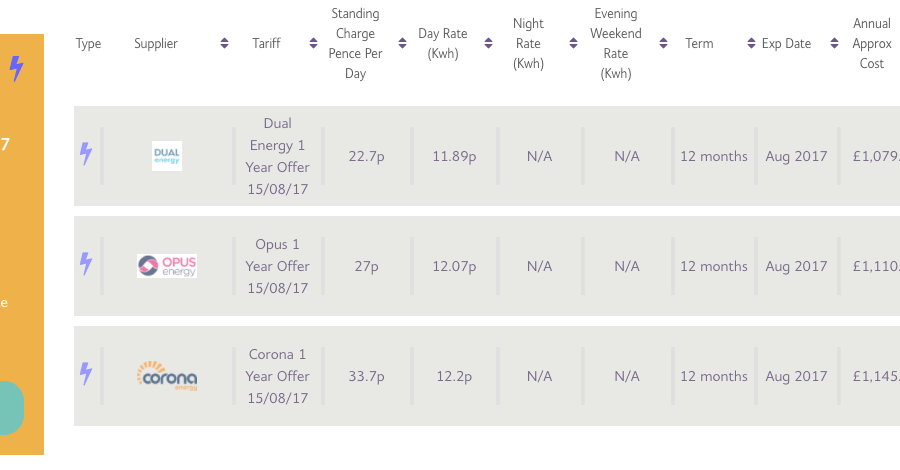Sort by Day Rate (Kwh) arrows

click(488, 43)
